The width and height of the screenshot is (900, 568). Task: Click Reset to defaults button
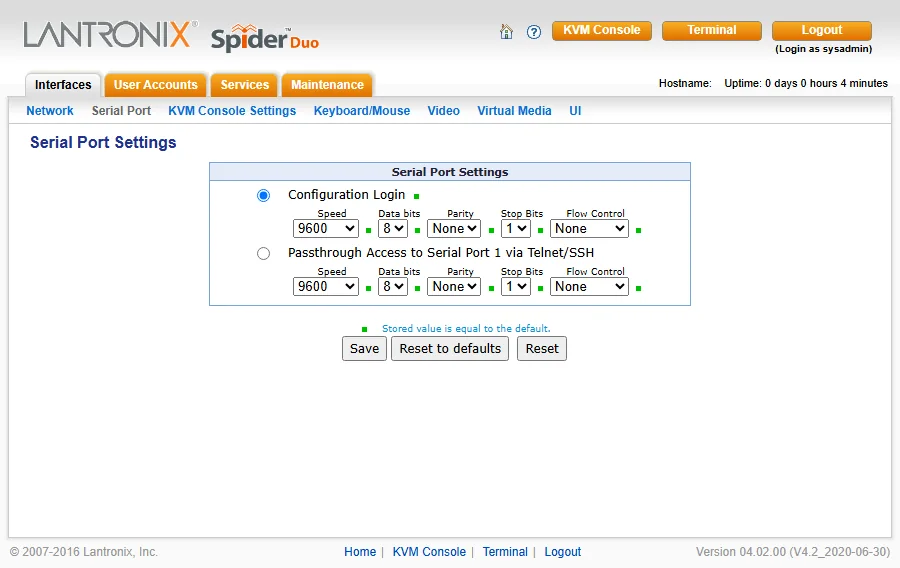[x=450, y=348]
